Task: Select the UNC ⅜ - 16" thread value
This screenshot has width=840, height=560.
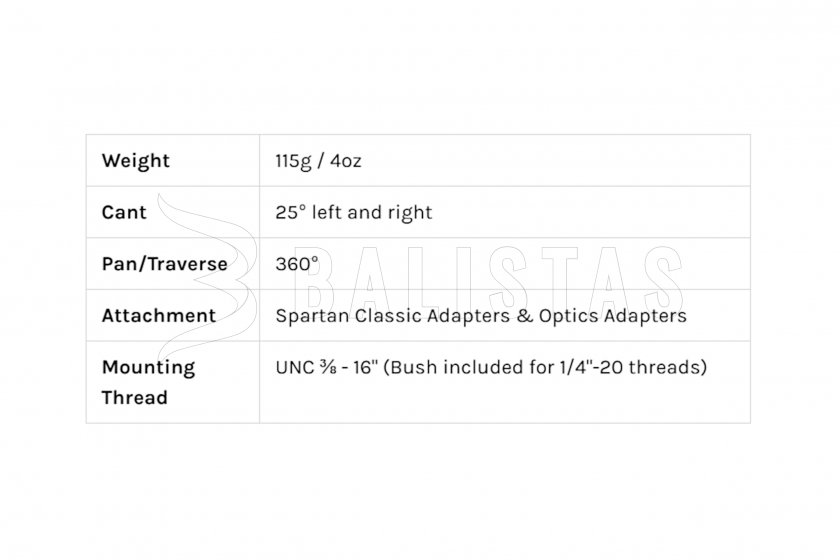Action: pyautogui.click(x=327, y=367)
